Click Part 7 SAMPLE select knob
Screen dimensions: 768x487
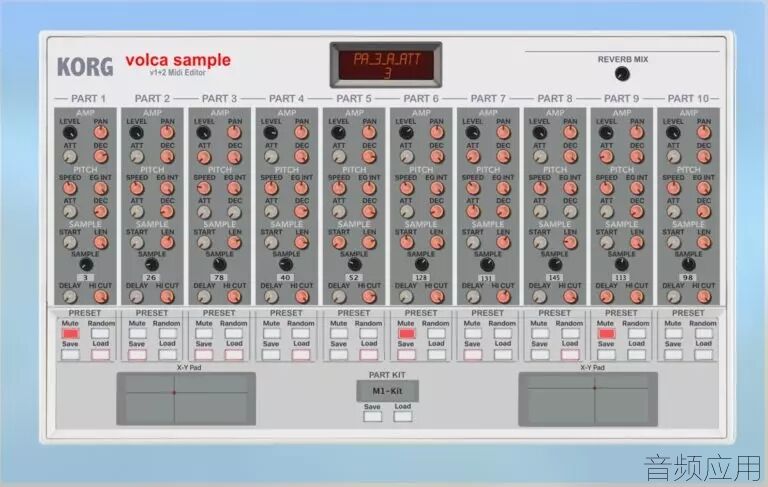pos(487,265)
